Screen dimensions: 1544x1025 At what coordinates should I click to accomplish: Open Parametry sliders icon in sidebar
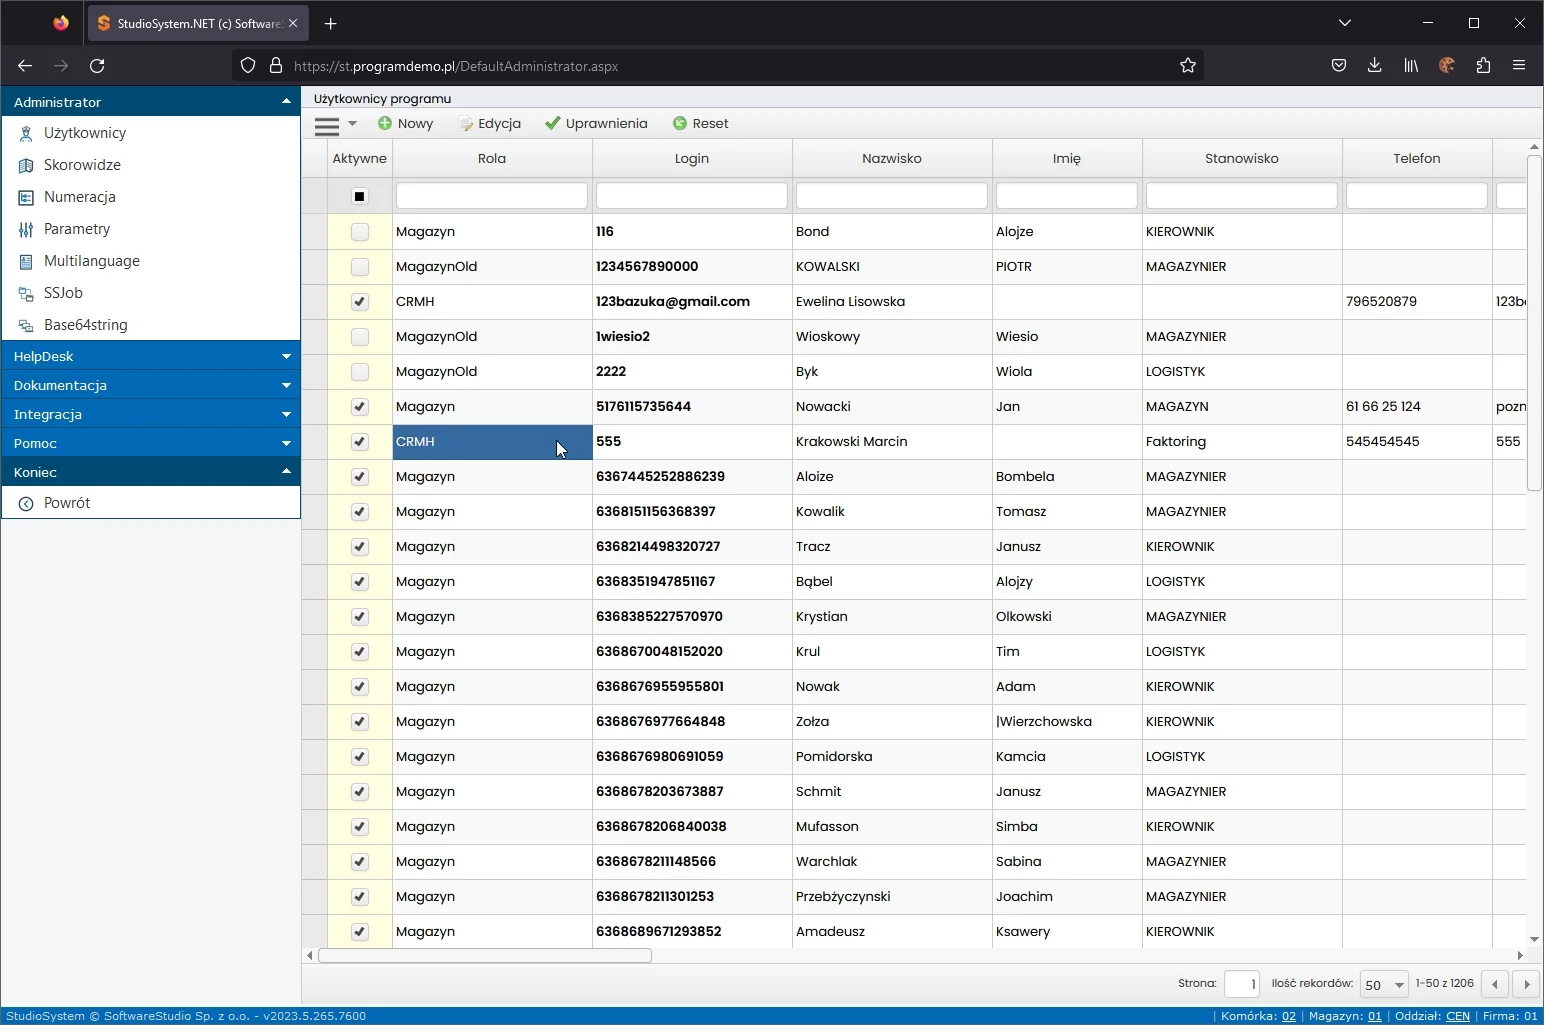click(x=26, y=229)
